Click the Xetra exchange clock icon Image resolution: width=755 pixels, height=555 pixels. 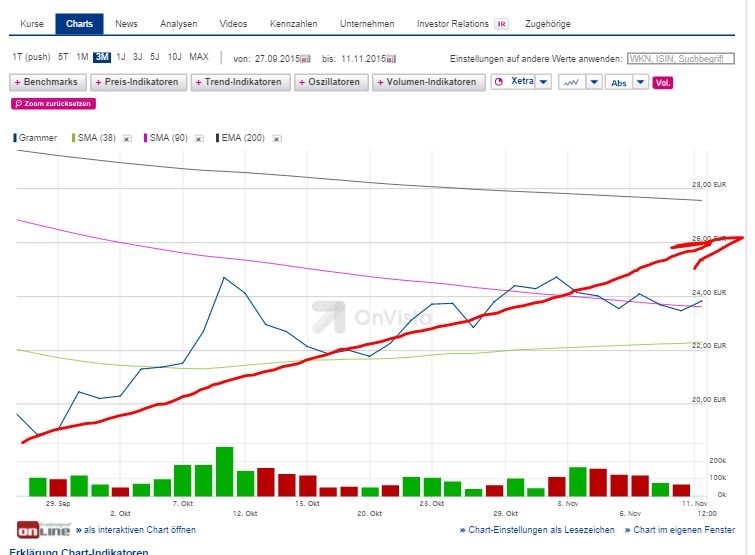tap(499, 82)
